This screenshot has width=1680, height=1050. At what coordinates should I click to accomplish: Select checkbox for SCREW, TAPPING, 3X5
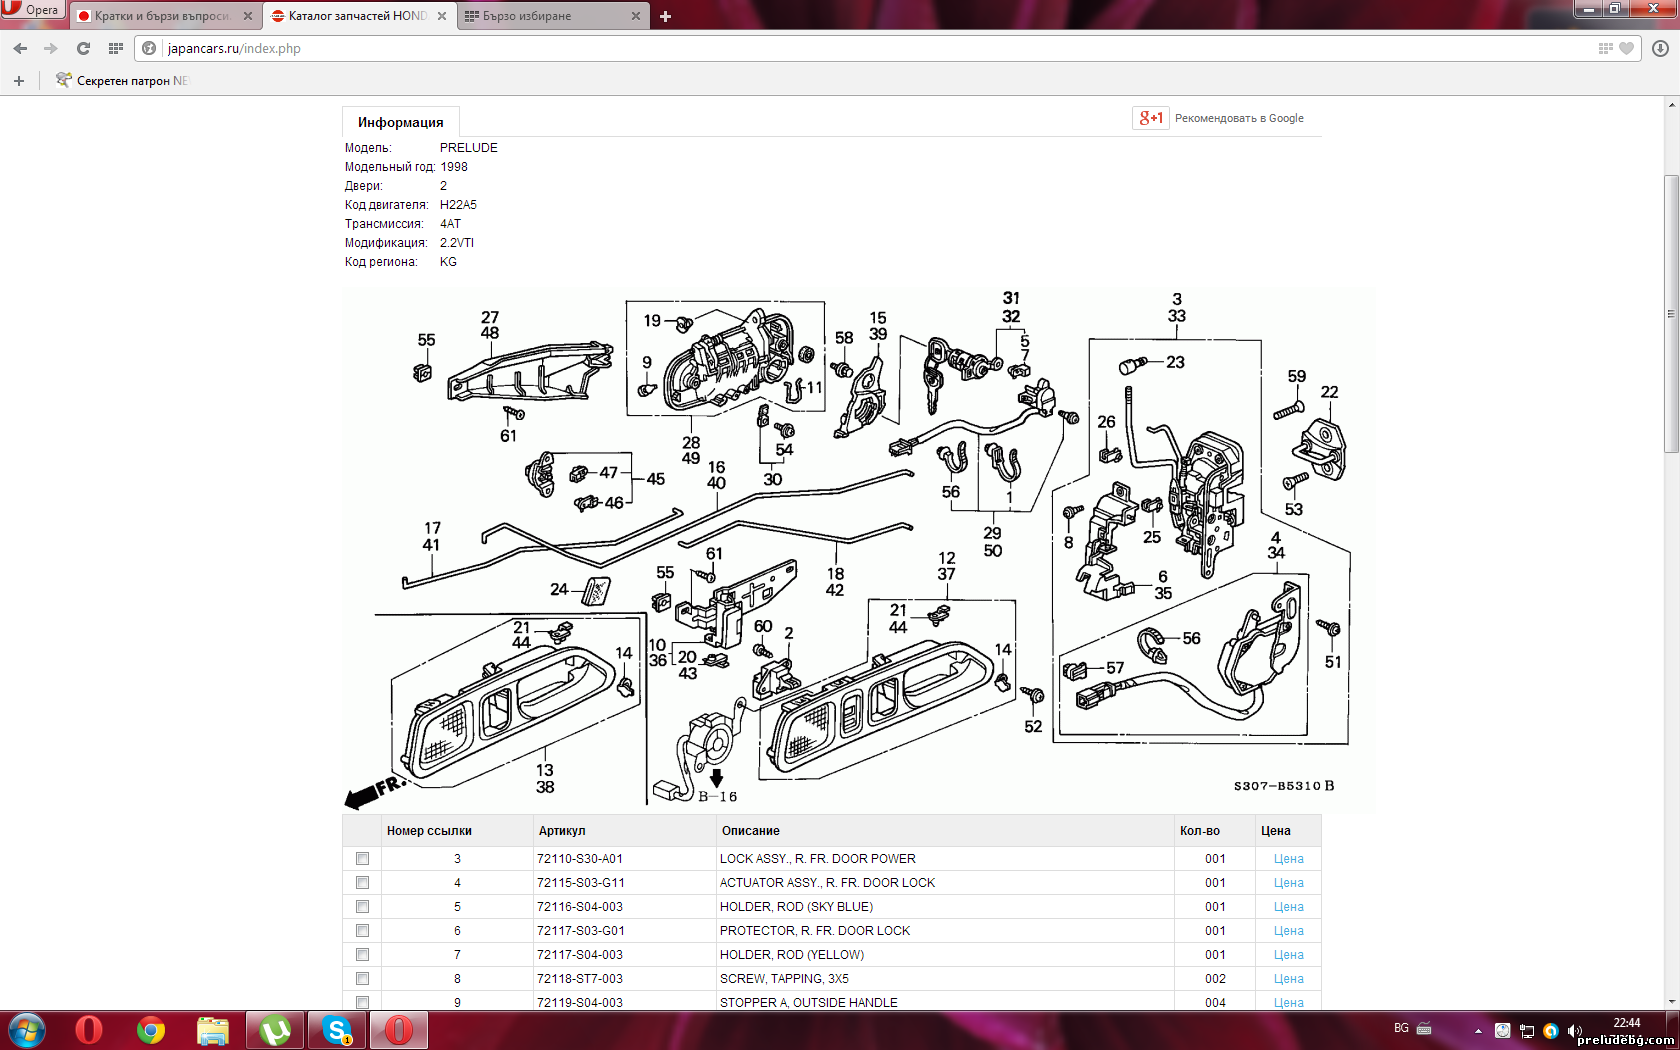(362, 979)
